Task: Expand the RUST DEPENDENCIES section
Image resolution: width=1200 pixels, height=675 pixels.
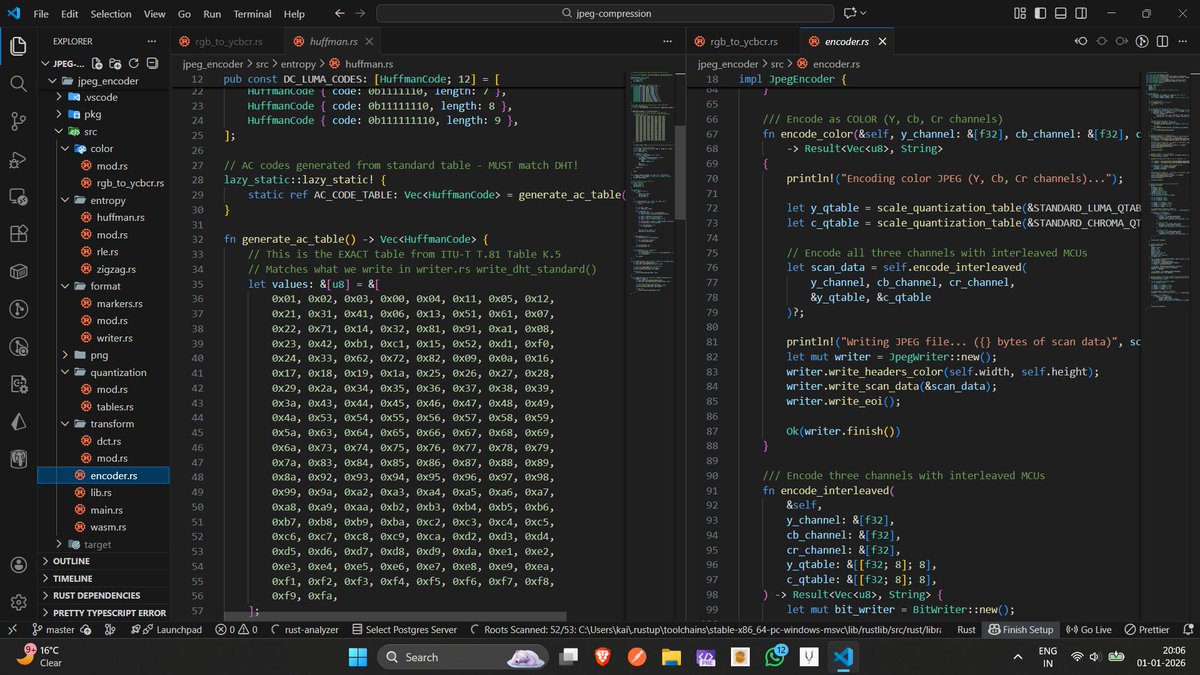Action: tap(103, 595)
